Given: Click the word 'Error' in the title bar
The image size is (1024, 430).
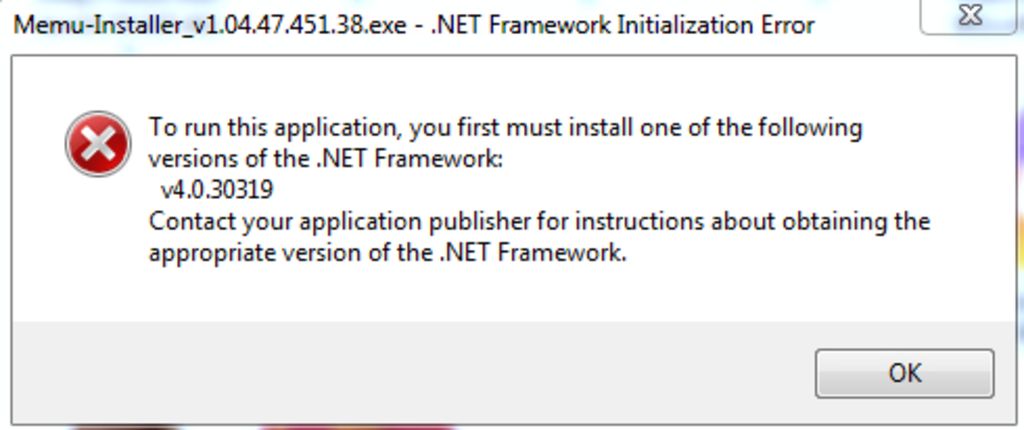Looking at the screenshot, I should (784, 25).
